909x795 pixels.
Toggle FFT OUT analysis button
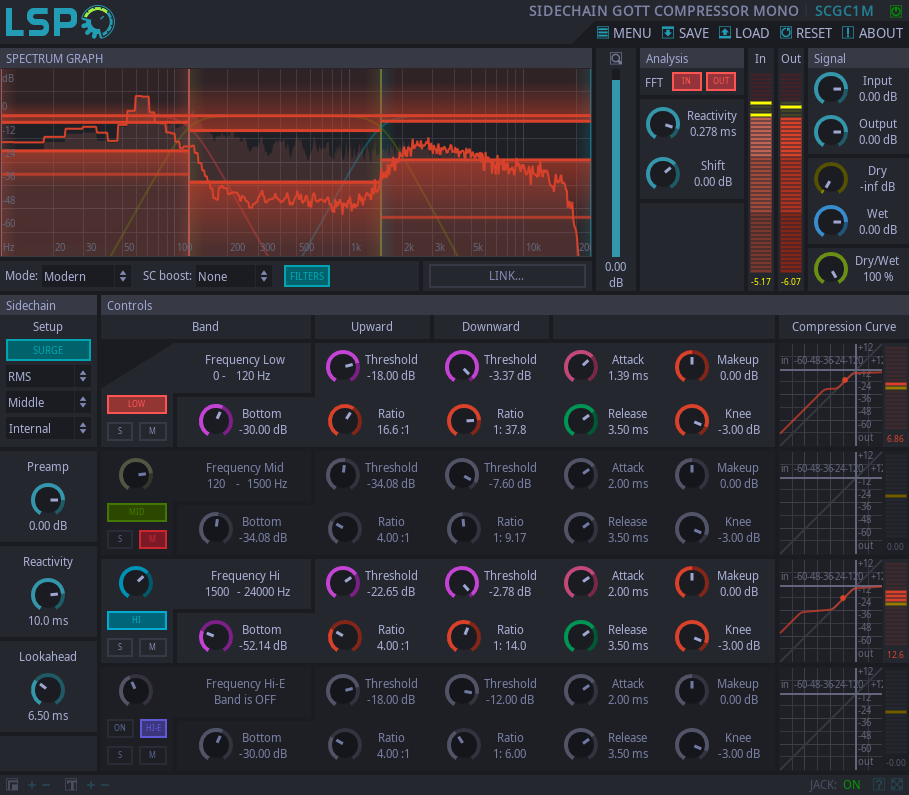click(x=721, y=81)
